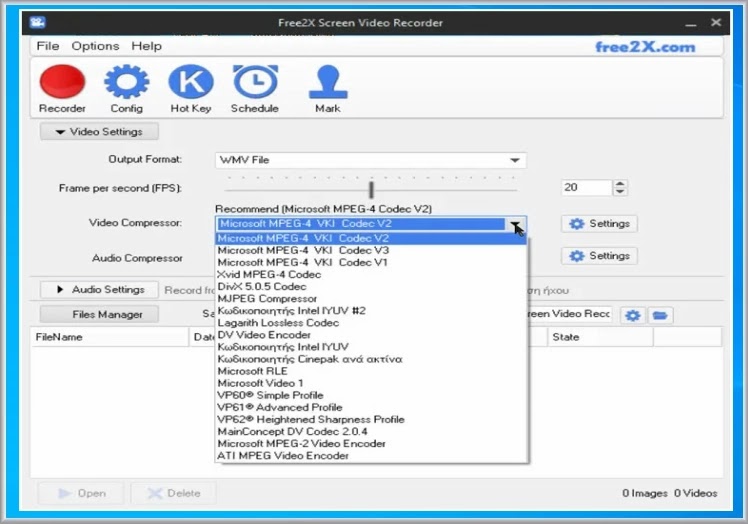The image size is (748, 524).
Task: Collapse the Video Settings section
Action: [x=99, y=132]
